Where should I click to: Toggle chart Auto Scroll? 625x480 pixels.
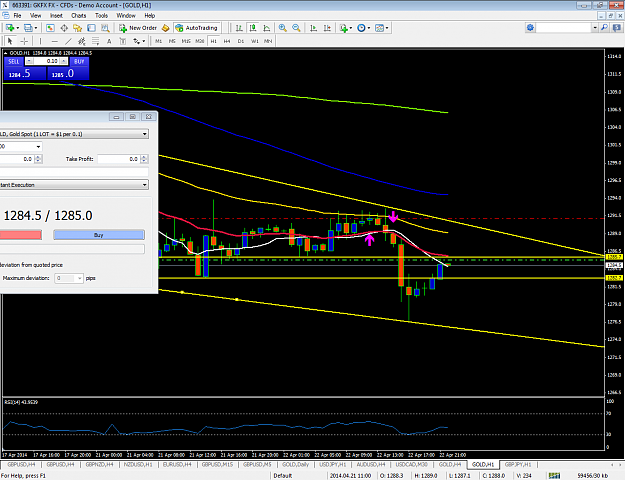[313, 28]
